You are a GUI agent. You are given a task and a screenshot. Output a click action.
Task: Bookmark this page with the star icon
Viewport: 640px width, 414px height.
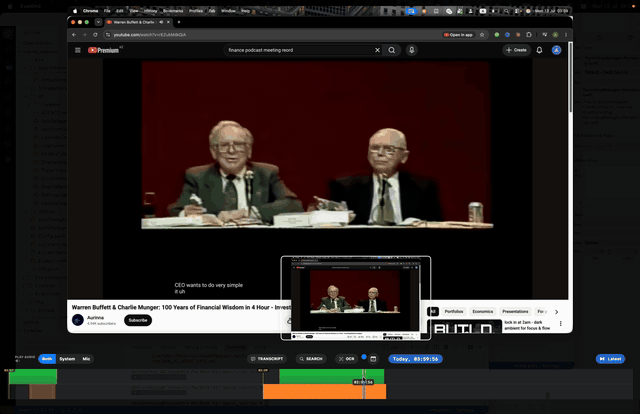tap(482, 35)
